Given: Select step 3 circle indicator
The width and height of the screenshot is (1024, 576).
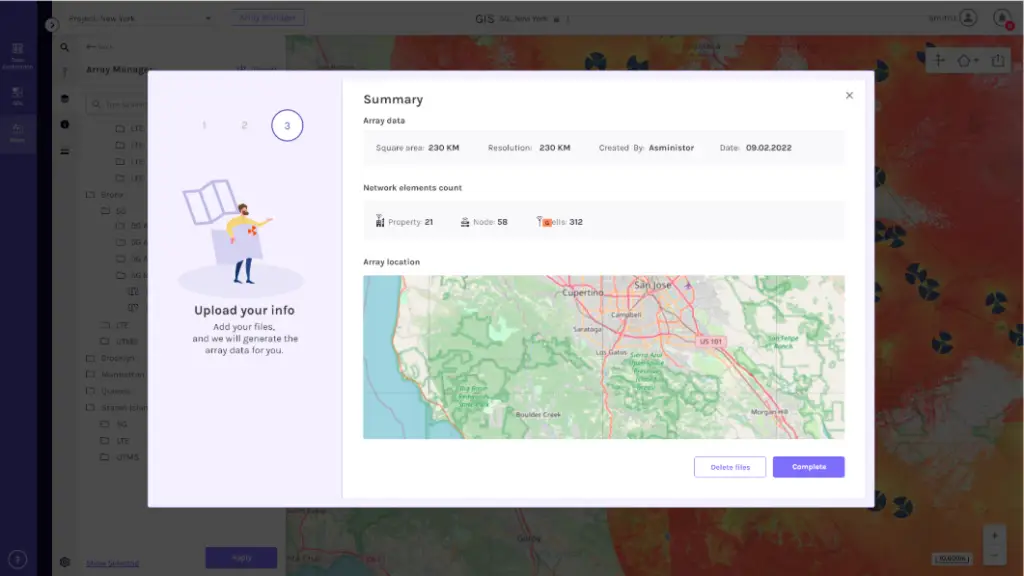Looking at the screenshot, I should (287, 126).
